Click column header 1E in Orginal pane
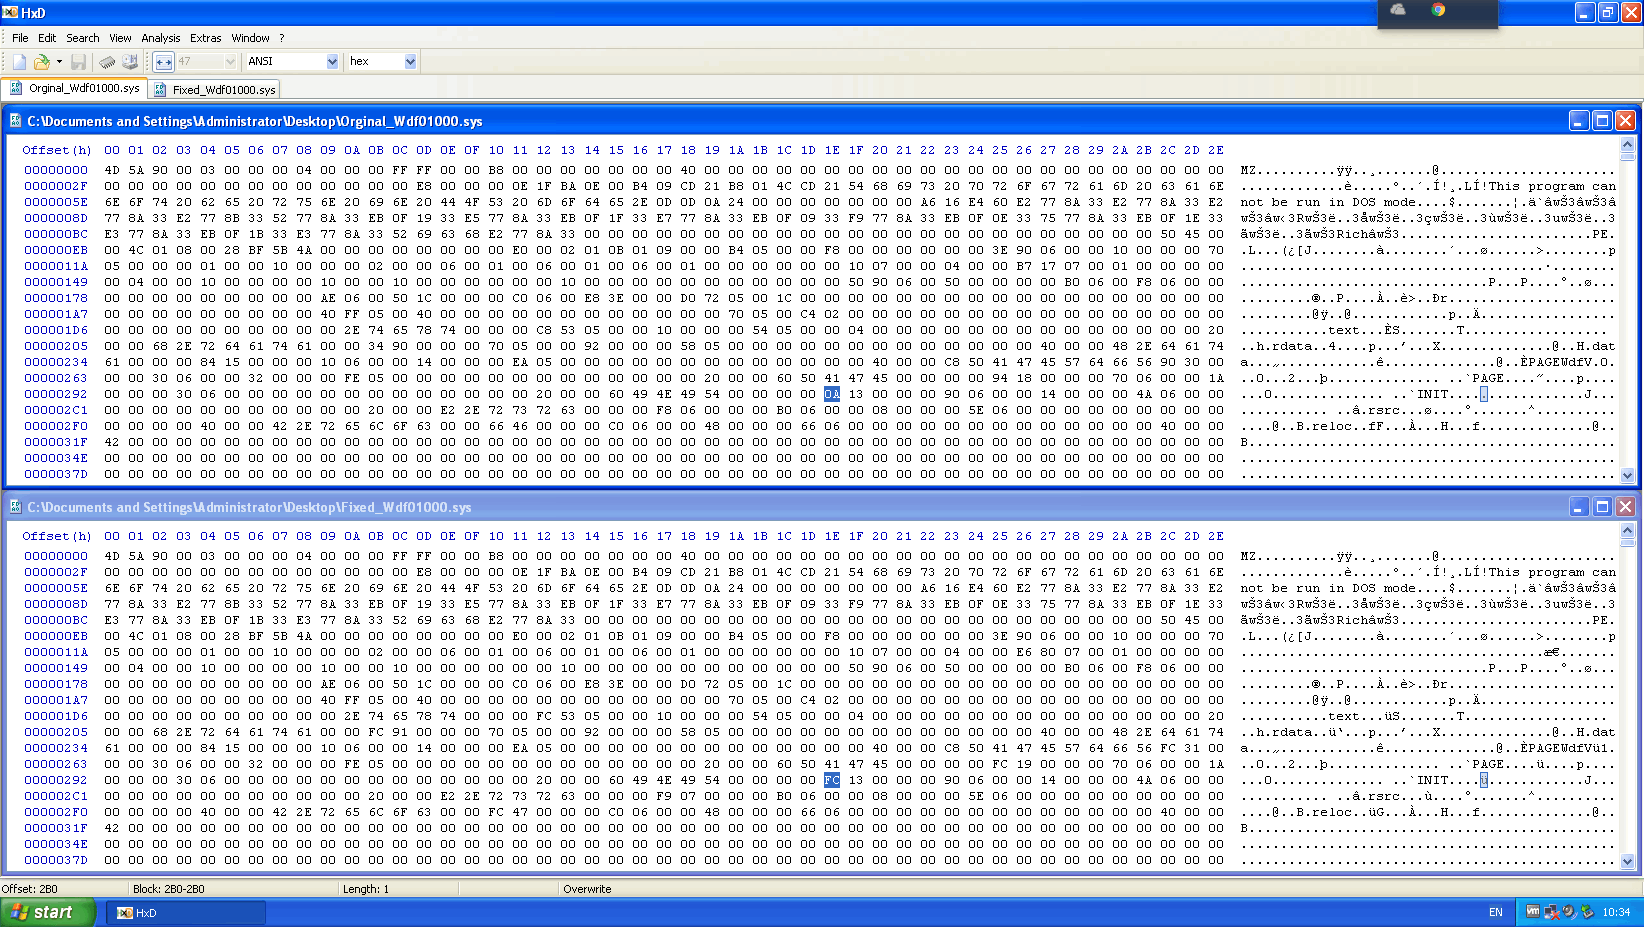 tap(832, 150)
